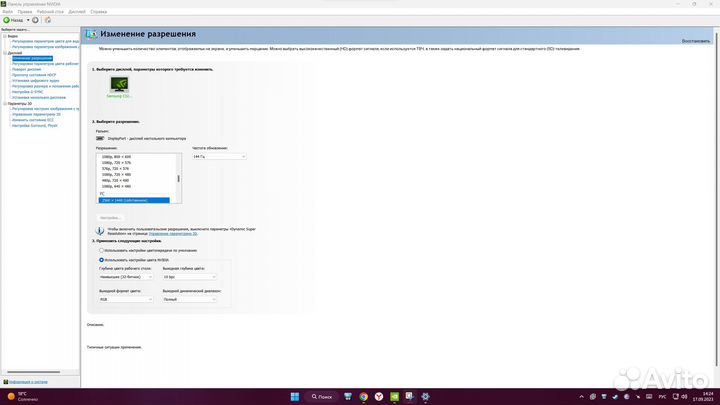The image size is (720, 405).
Task: Open Google Chrome from the taskbar
Action: (x=364, y=397)
